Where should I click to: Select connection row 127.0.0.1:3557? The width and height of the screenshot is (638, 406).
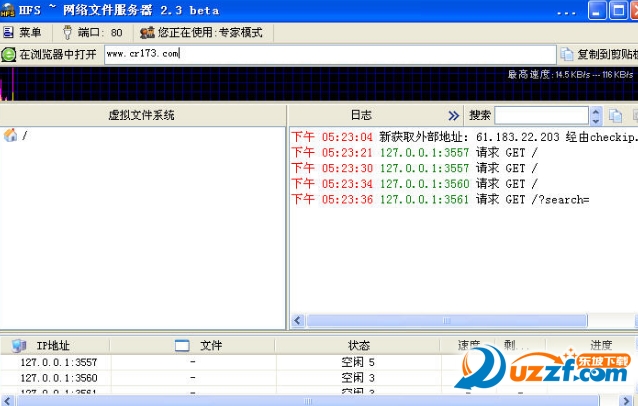pyautogui.click(x=58, y=362)
